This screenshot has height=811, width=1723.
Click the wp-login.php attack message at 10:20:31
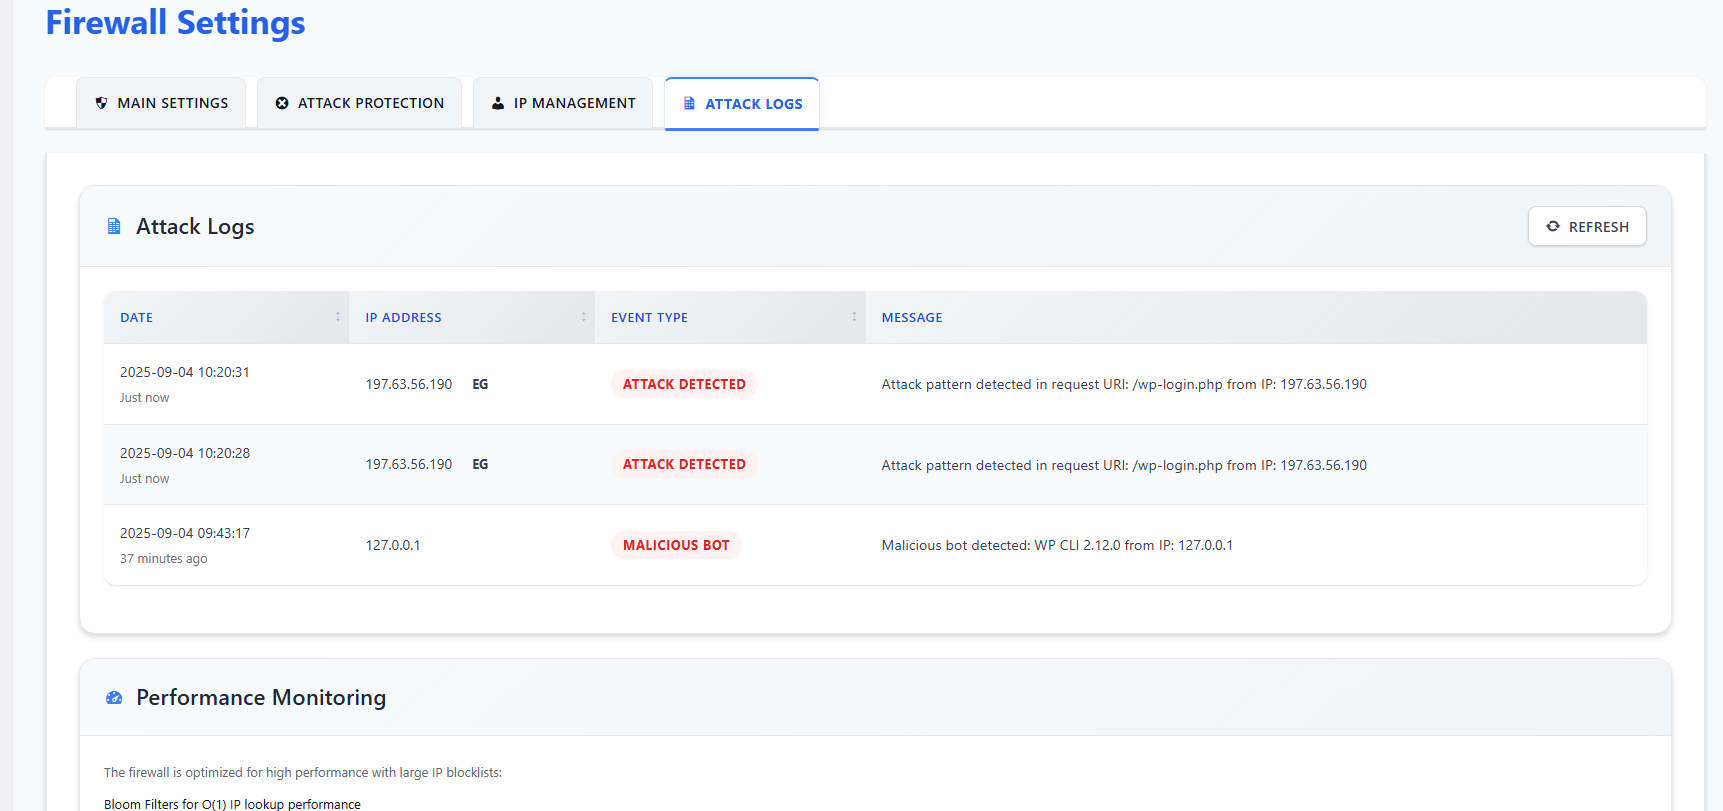[x=1124, y=384]
